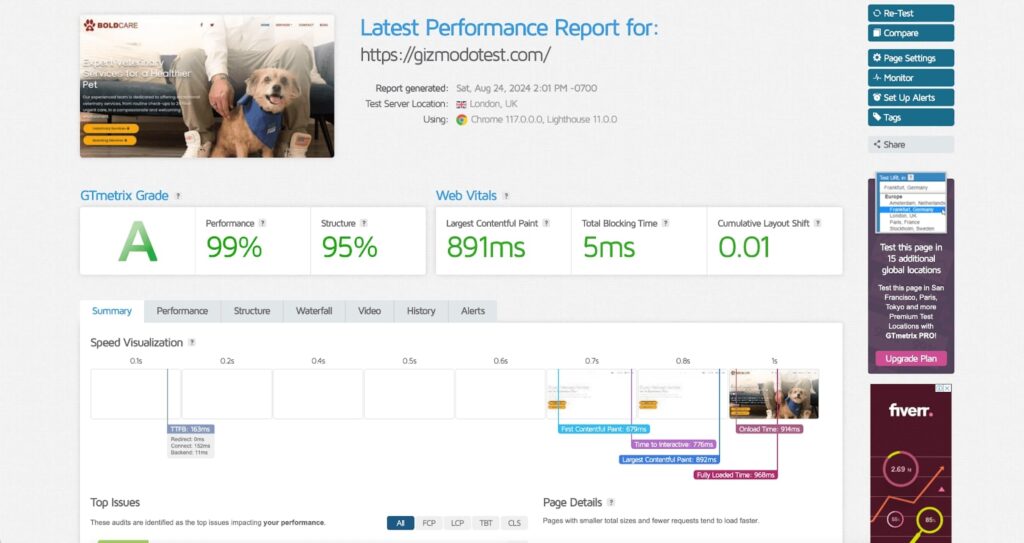
Task: Filter top issues by TBT
Action: coord(486,523)
